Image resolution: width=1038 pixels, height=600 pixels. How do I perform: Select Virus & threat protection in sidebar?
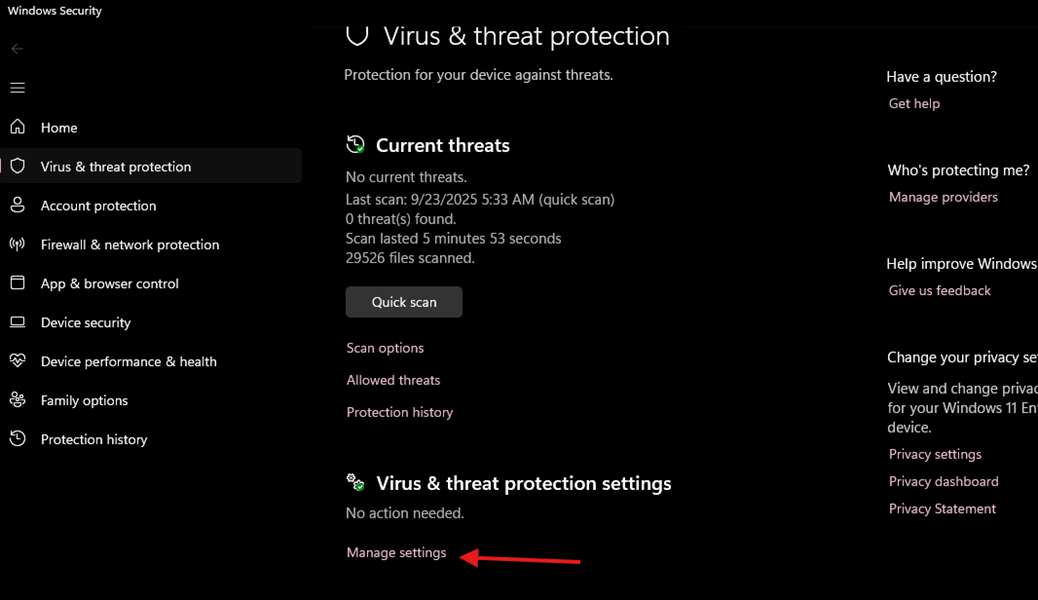[x=116, y=167]
